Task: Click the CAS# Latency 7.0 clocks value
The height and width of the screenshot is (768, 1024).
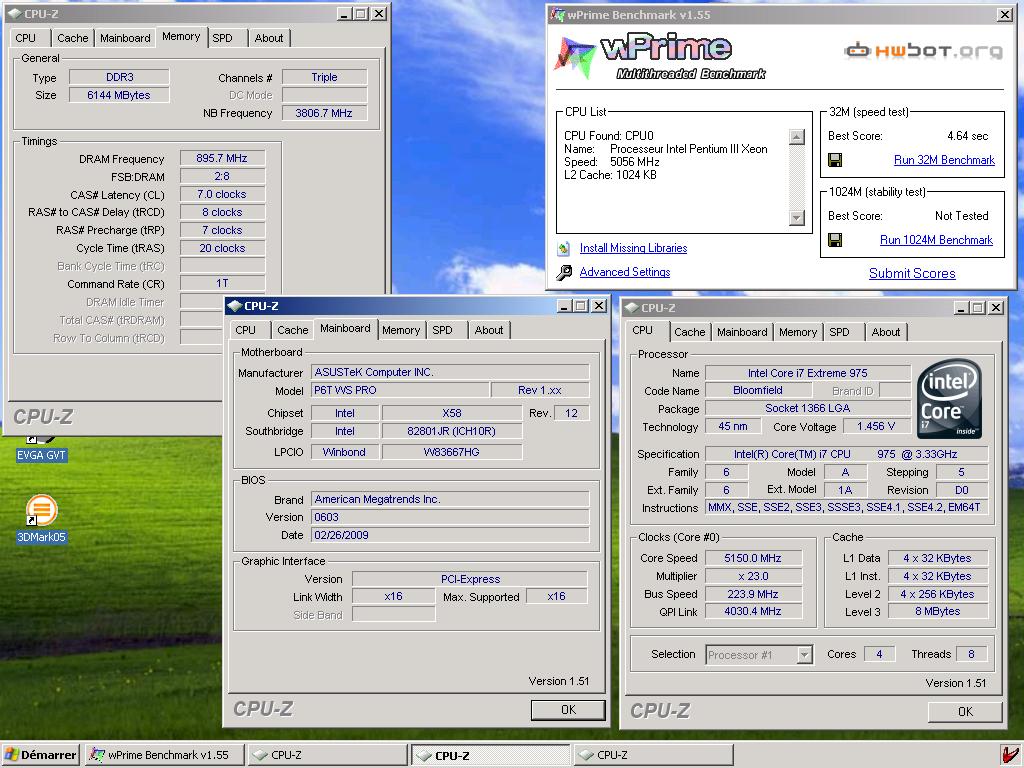Action: pyautogui.click(x=222, y=195)
